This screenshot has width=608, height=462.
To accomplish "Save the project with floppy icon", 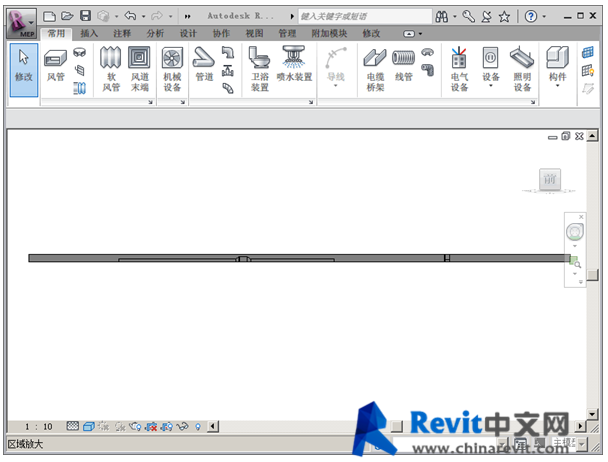I will click(x=85, y=16).
